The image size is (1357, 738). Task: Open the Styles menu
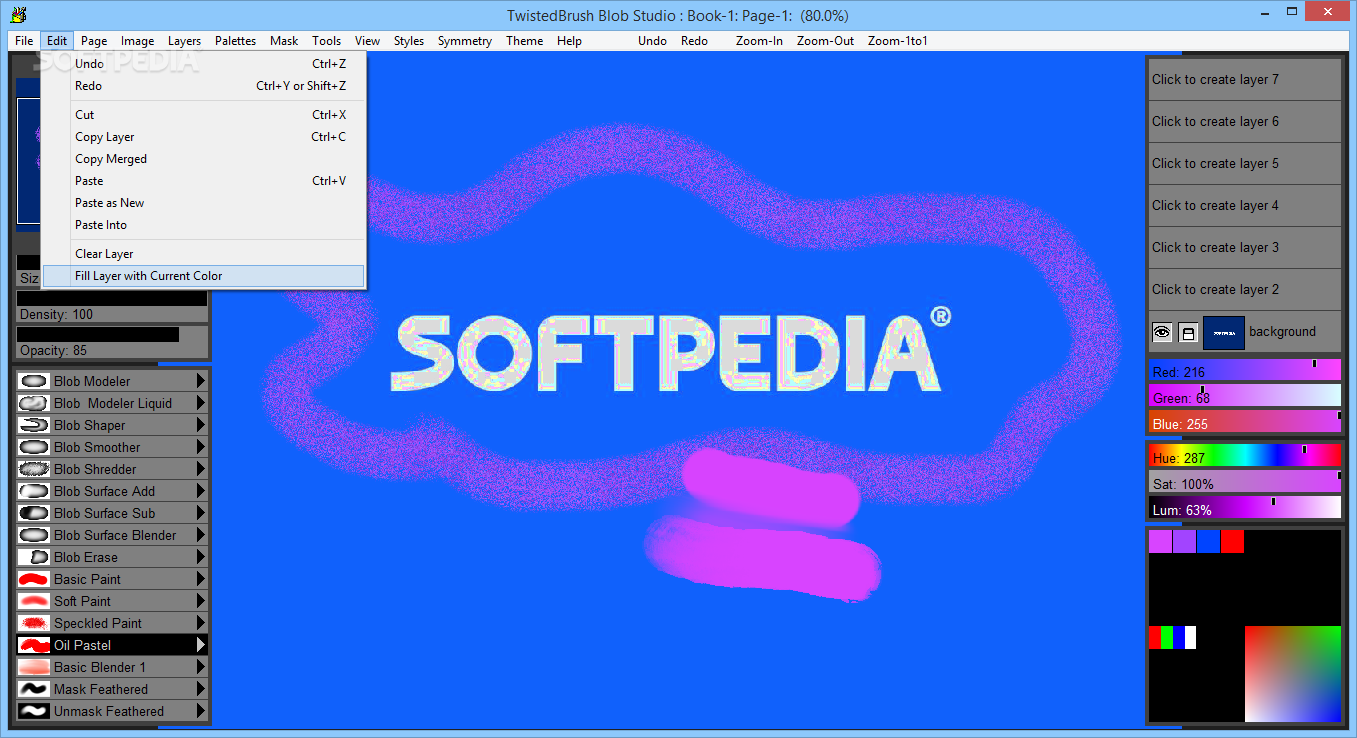(x=409, y=41)
